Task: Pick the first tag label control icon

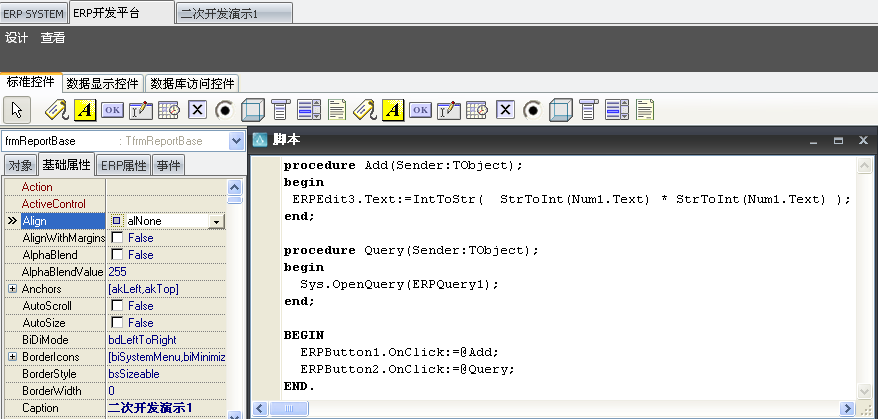Action: pyautogui.click(x=57, y=110)
